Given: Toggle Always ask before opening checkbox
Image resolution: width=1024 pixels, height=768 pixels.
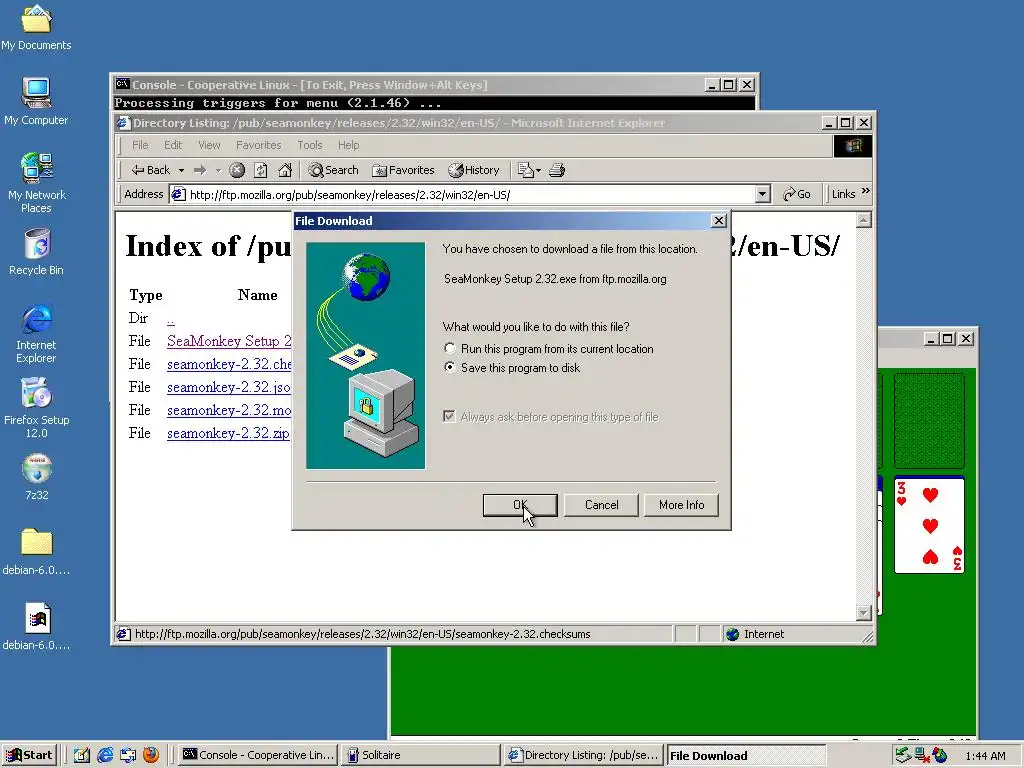Looking at the screenshot, I should tap(449, 417).
